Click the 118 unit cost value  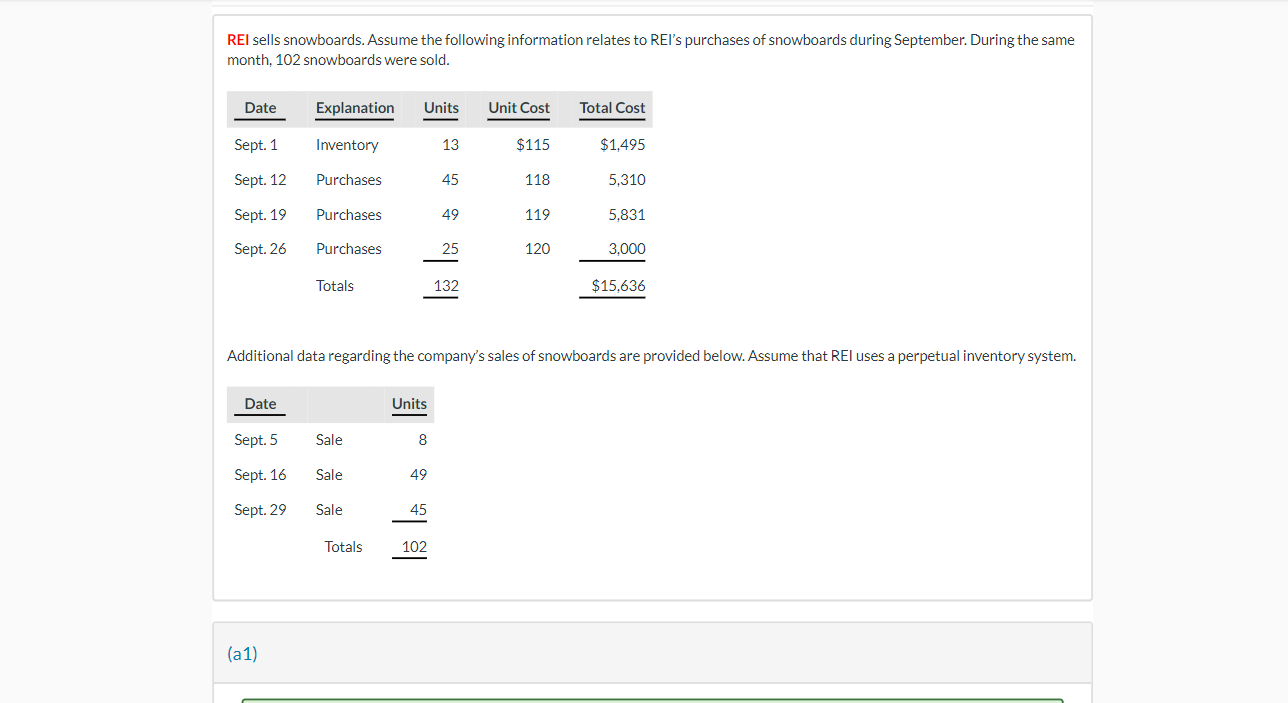pyautogui.click(x=537, y=180)
